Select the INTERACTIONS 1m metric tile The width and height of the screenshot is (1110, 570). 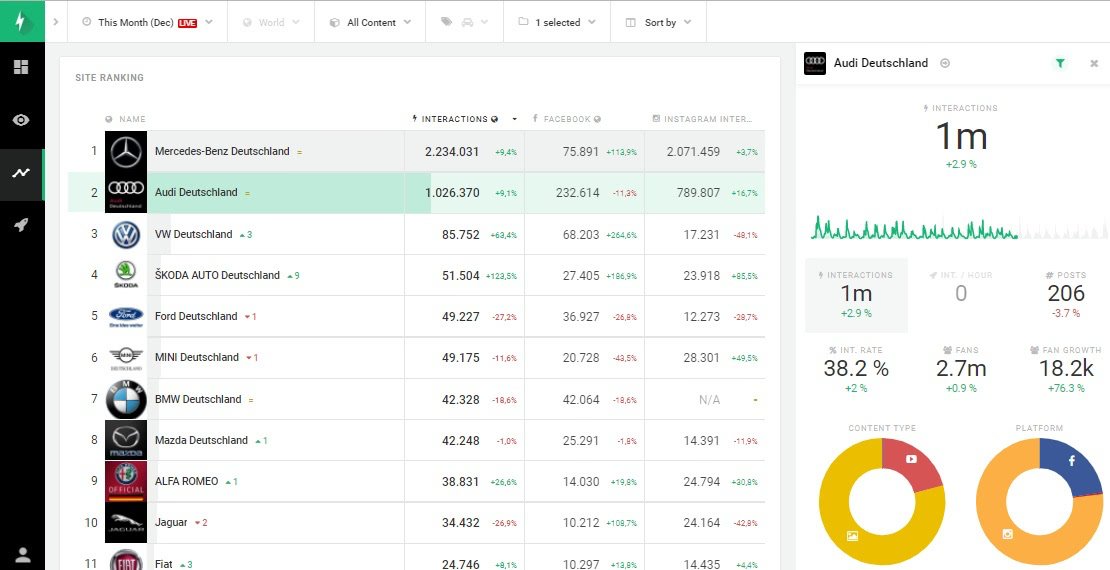[857, 295]
